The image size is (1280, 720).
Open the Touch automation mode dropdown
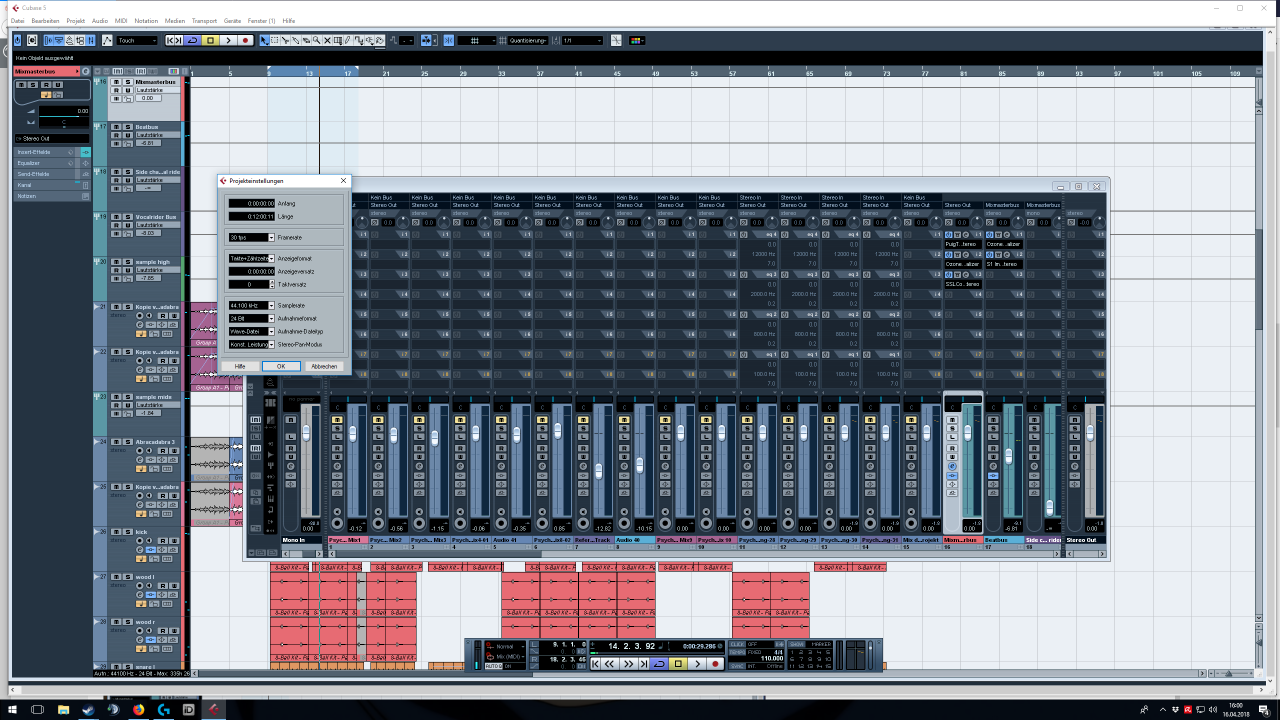coord(137,40)
